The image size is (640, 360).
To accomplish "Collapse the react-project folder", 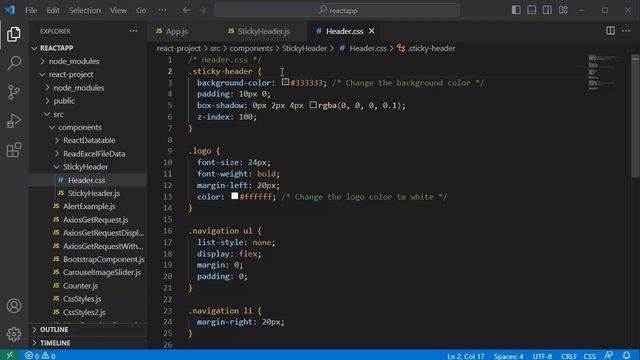I will pyautogui.click(x=71, y=74).
